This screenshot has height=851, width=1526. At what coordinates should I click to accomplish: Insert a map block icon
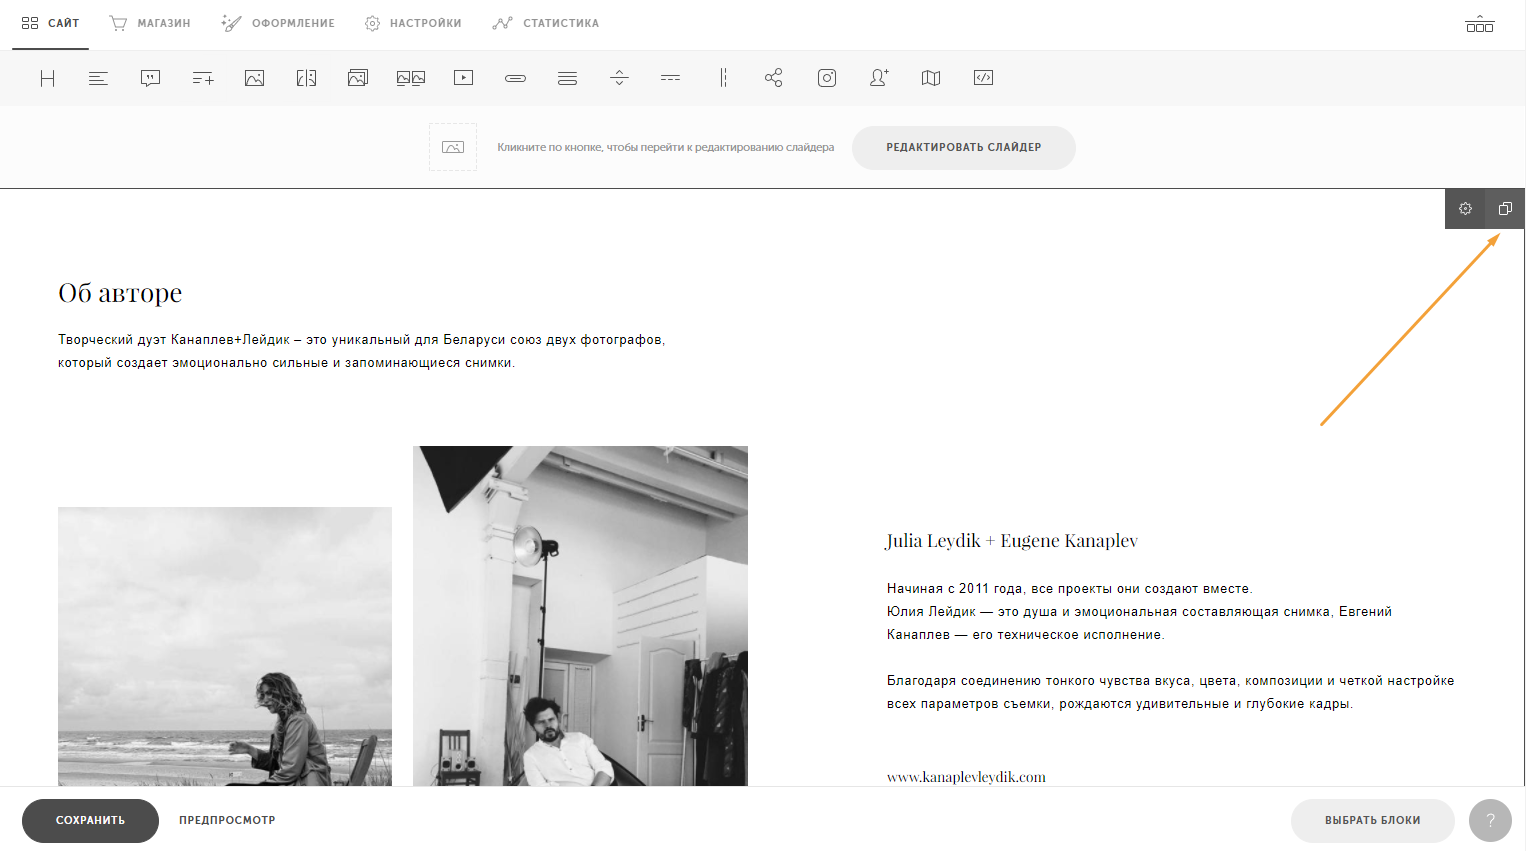point(931,78)
